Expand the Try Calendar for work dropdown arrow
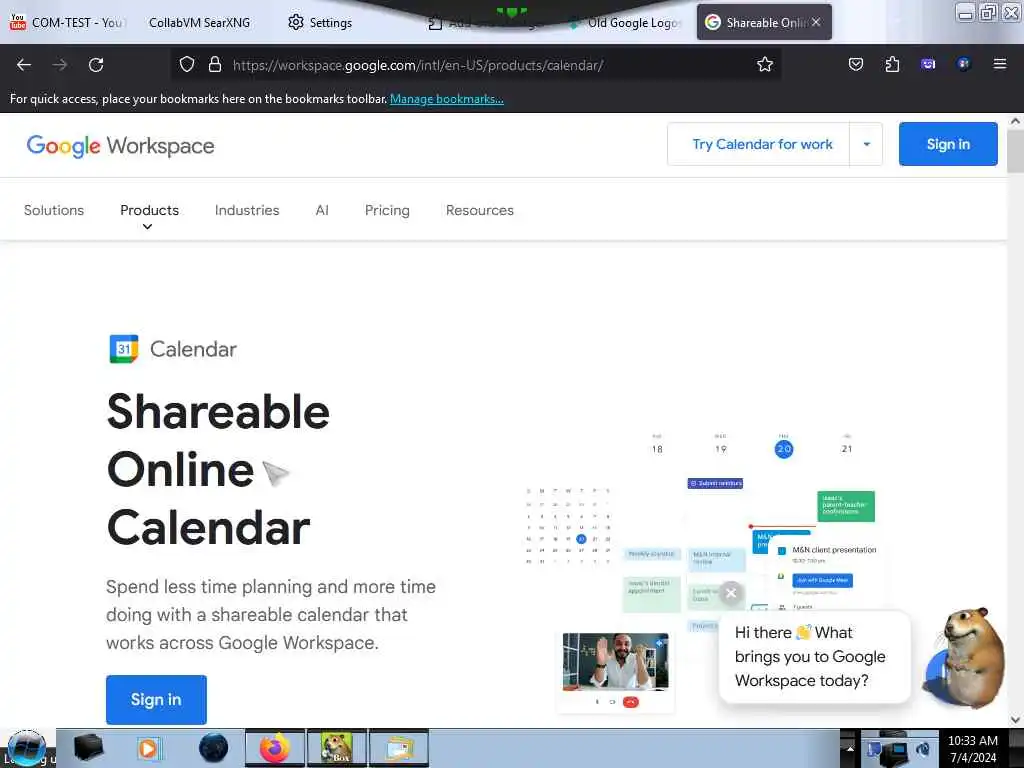Image resolution: width=1024 pixels, height=768 pixels. tap(866, 144)
